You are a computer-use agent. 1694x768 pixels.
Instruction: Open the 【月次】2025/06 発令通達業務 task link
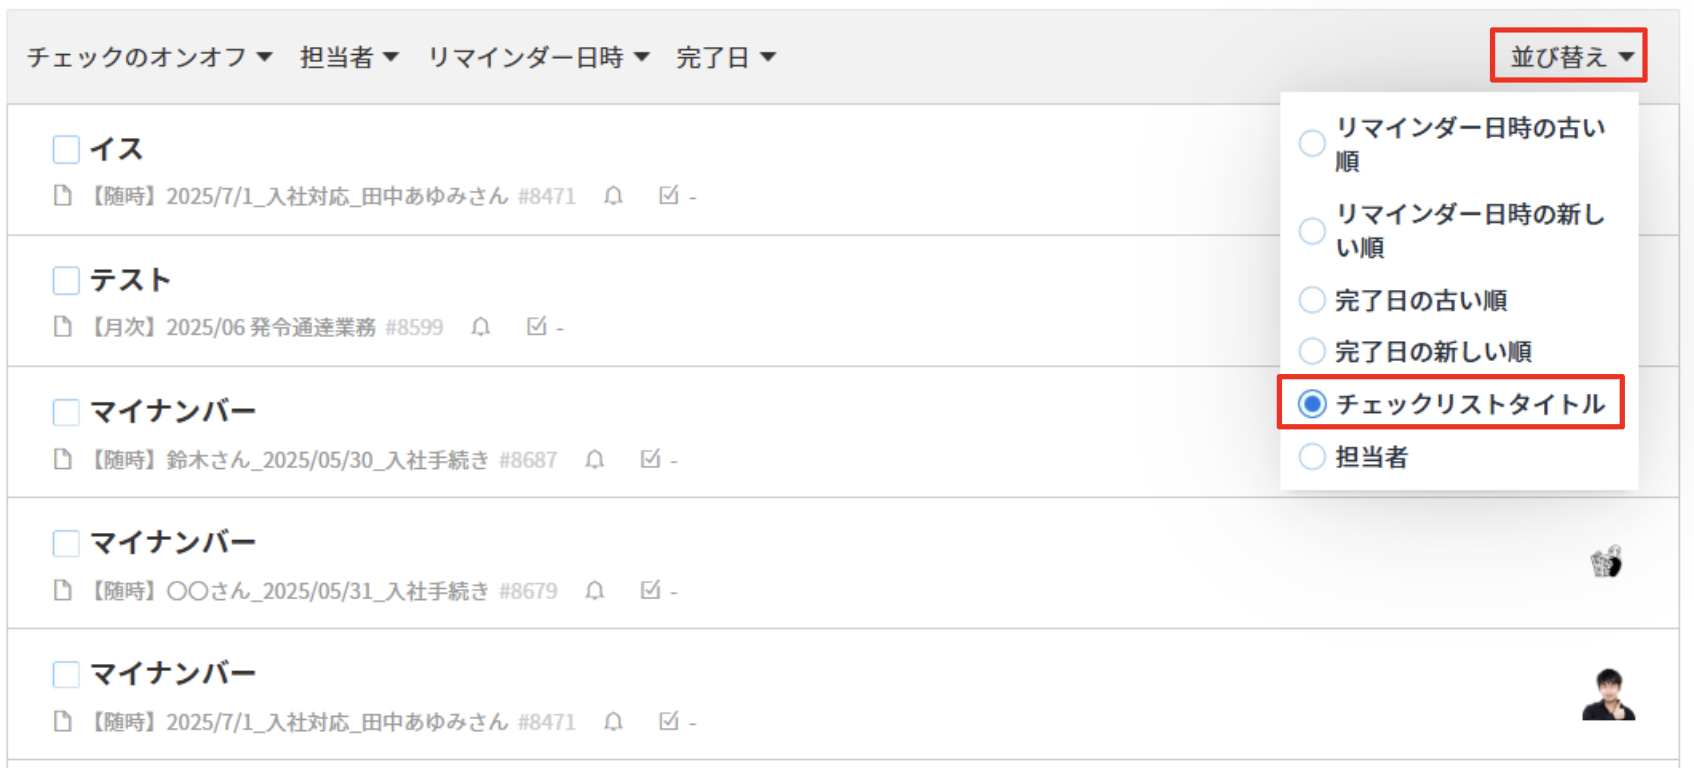[x=265, y=327]
